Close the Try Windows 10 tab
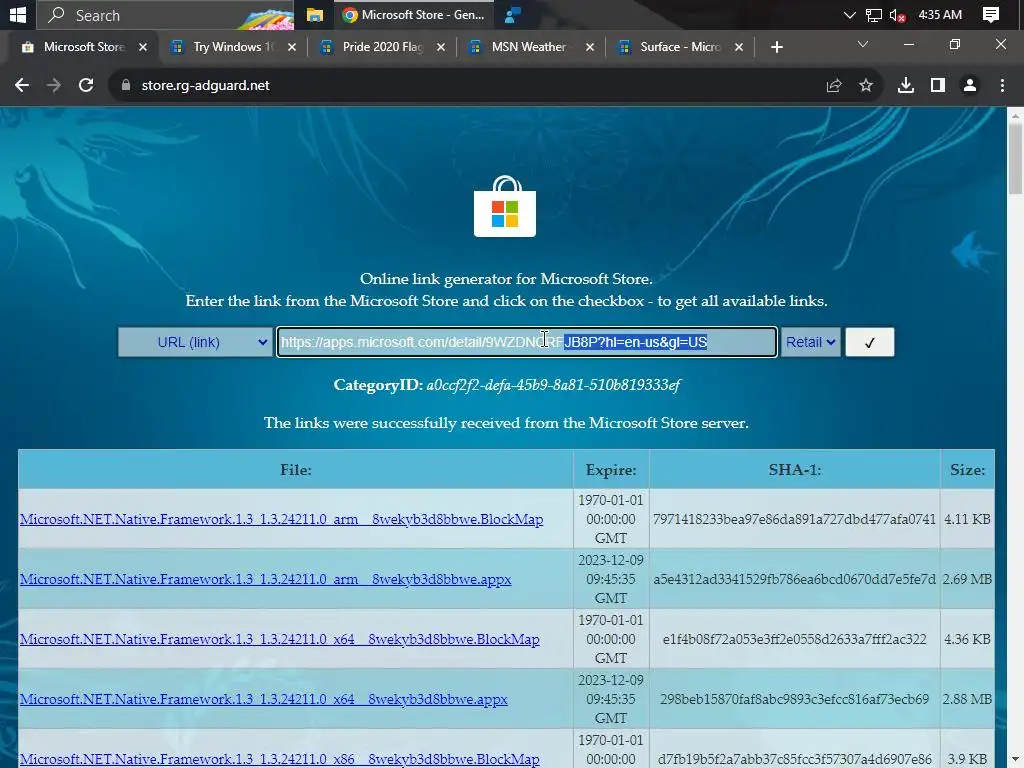Image resolution: width=1024 pixels, height=768 pixels. click(x=292, y=47)
